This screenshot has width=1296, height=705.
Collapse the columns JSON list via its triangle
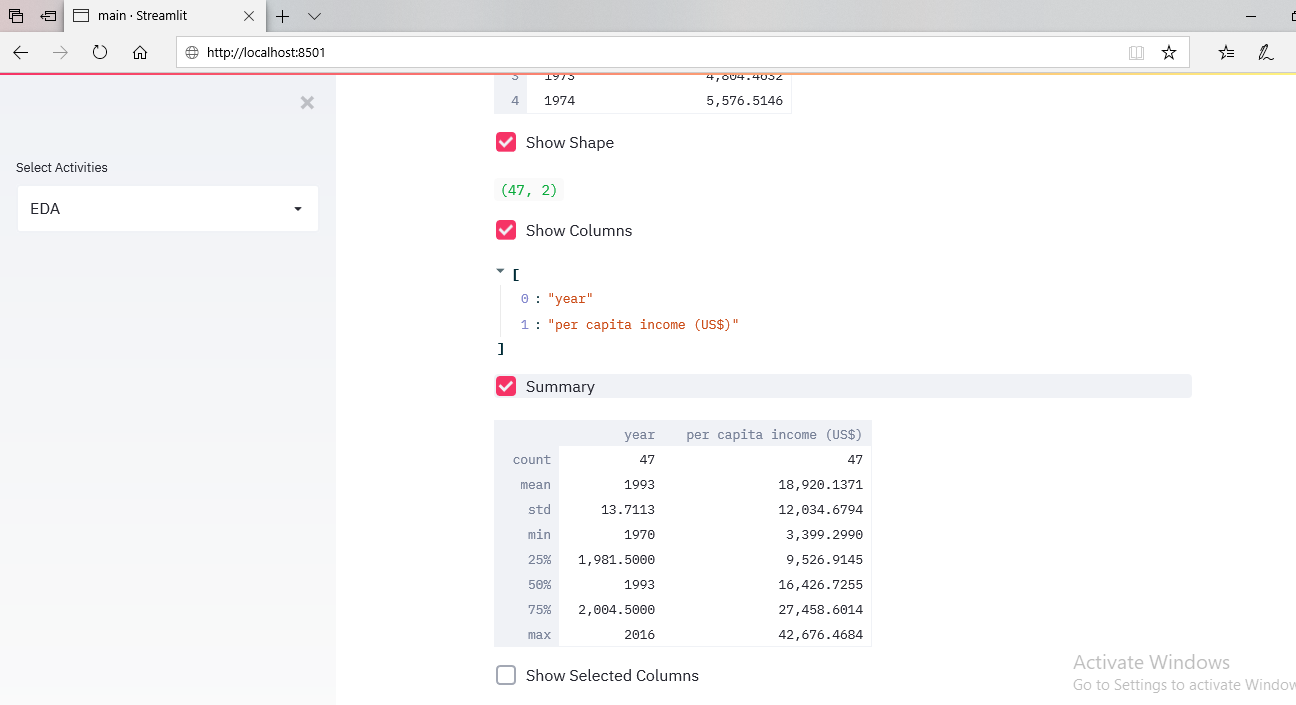click(x=500, y=270)
